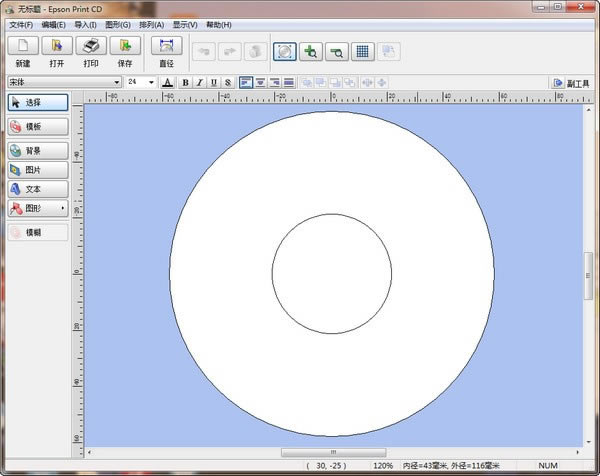Screen dimensions: 600x476
Task: Expand the 图形 (Shapes) submenu arrow
Action: point(64,208)
